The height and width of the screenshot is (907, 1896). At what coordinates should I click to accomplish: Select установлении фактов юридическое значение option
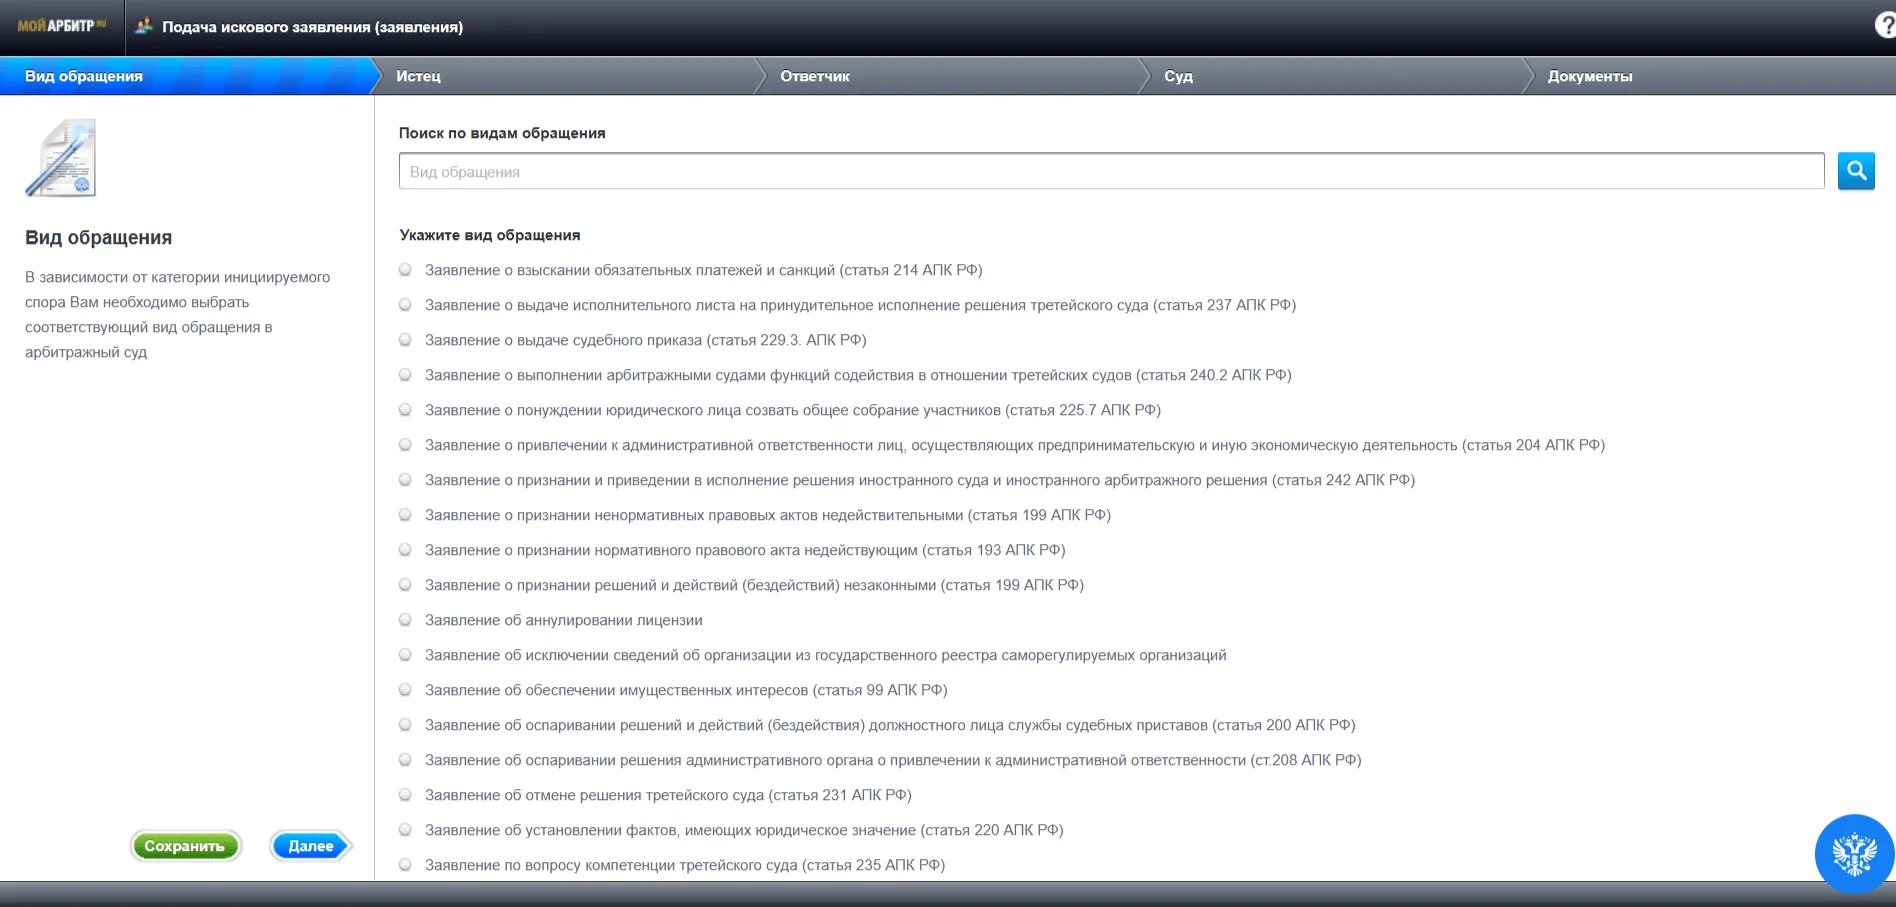point(405,830)
